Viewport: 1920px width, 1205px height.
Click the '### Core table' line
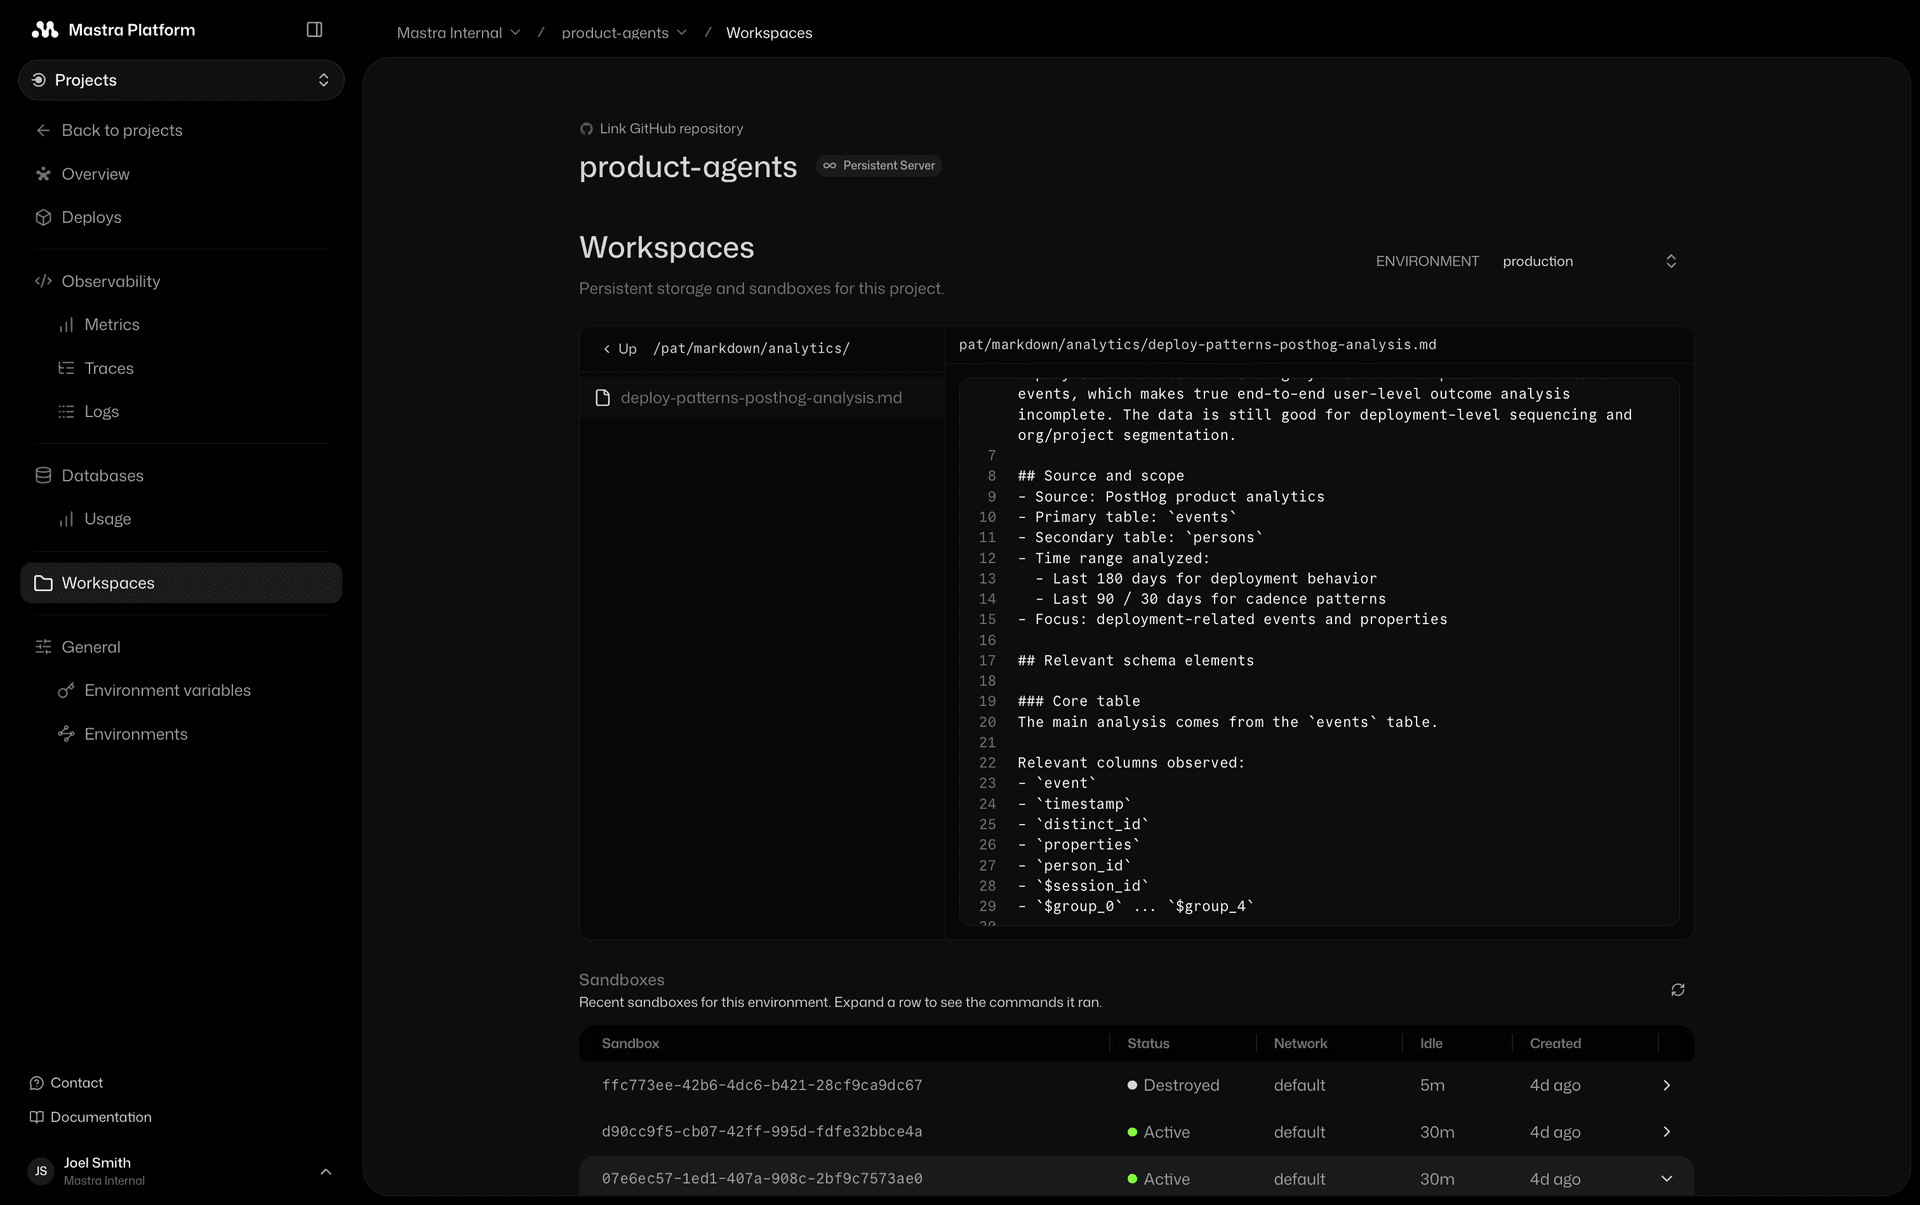click(1079, 701)
